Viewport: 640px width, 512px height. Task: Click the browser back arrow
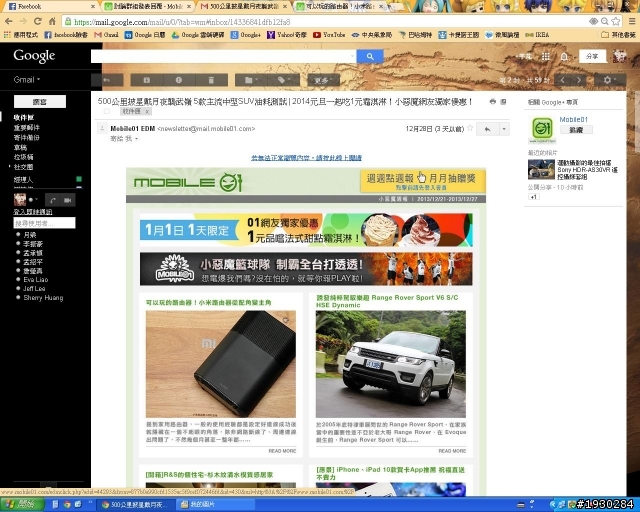pos(9,21)
